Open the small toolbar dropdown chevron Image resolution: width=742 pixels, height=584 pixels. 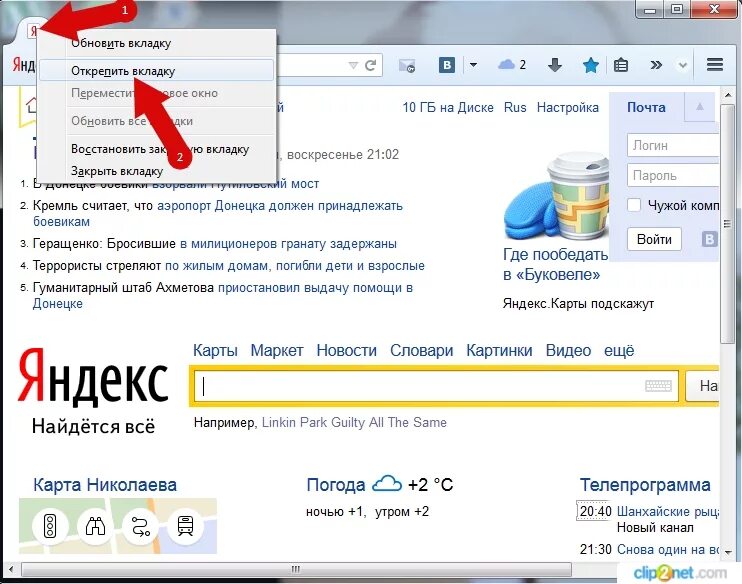point(682,65)
